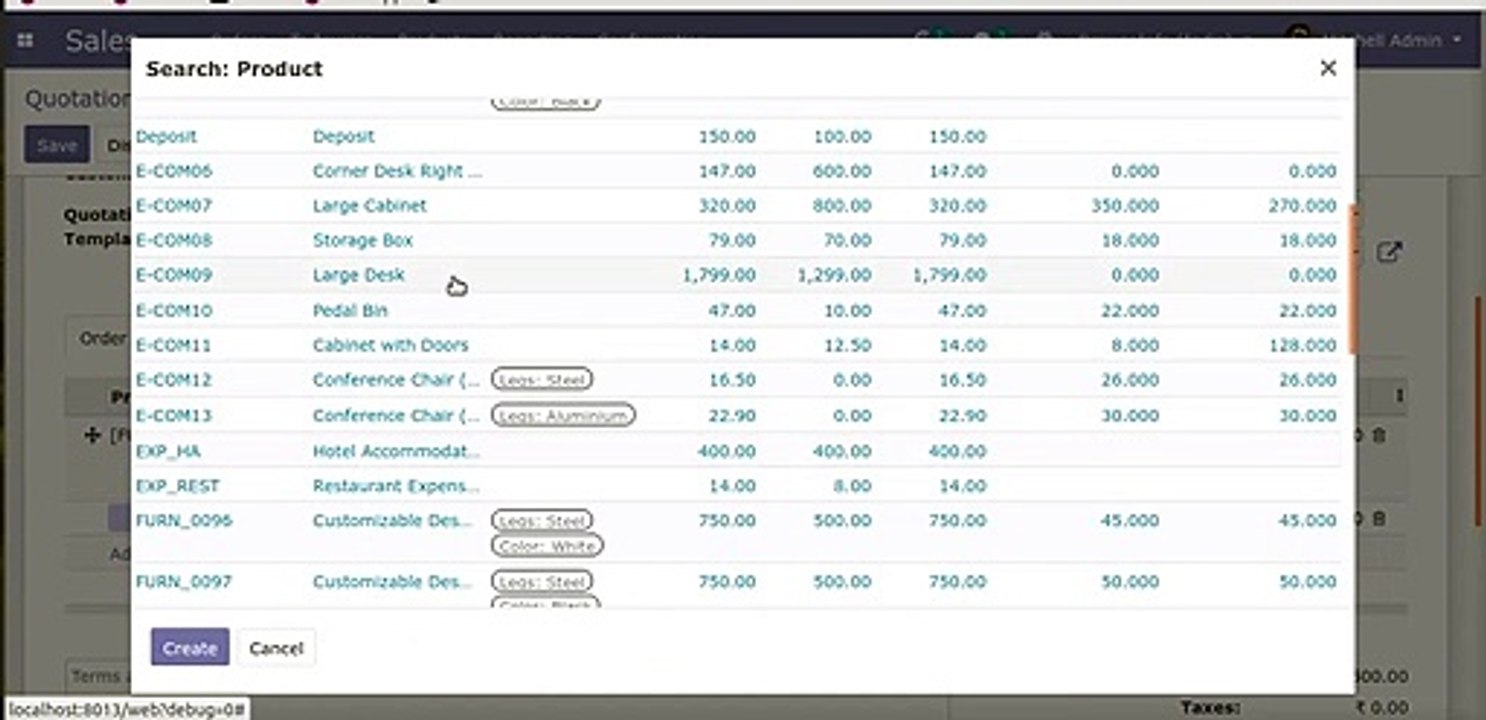Screen dimensions: 1486x720
Task: Choose the Corner Desk Right product name
Action: point(397,171)
